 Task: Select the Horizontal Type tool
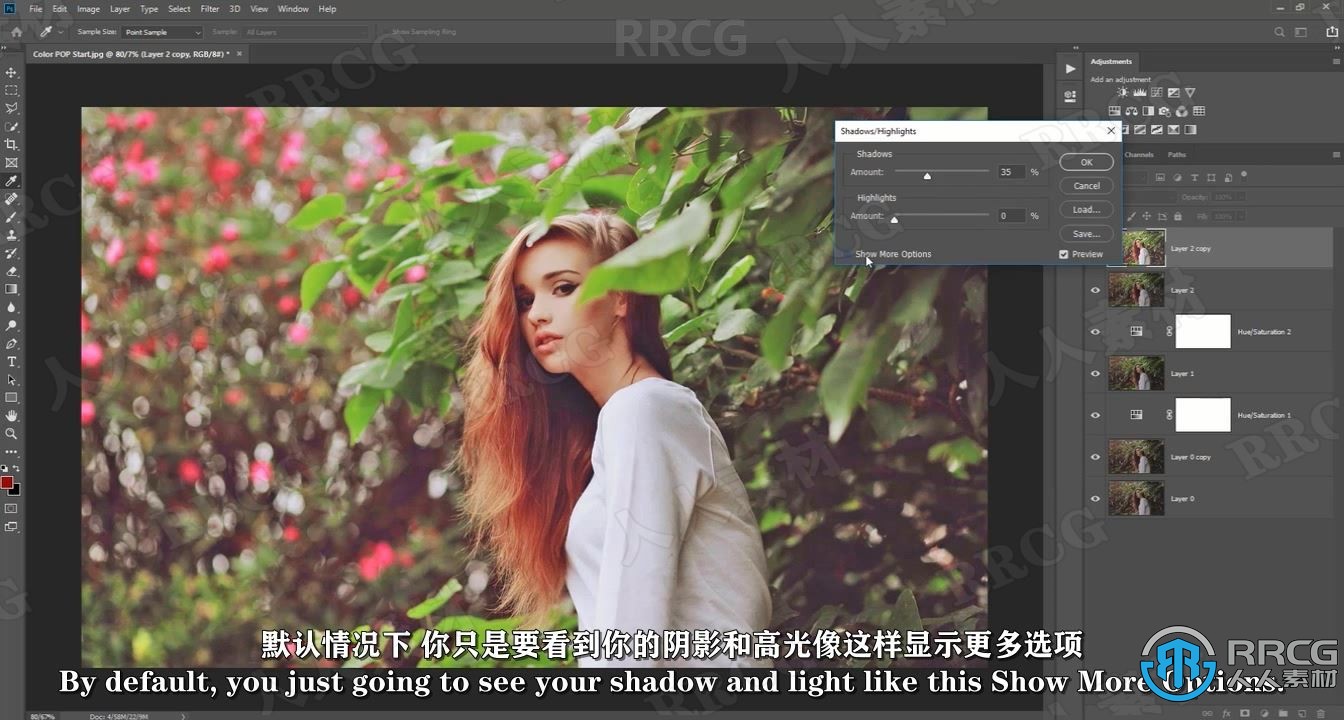point(12,361)
